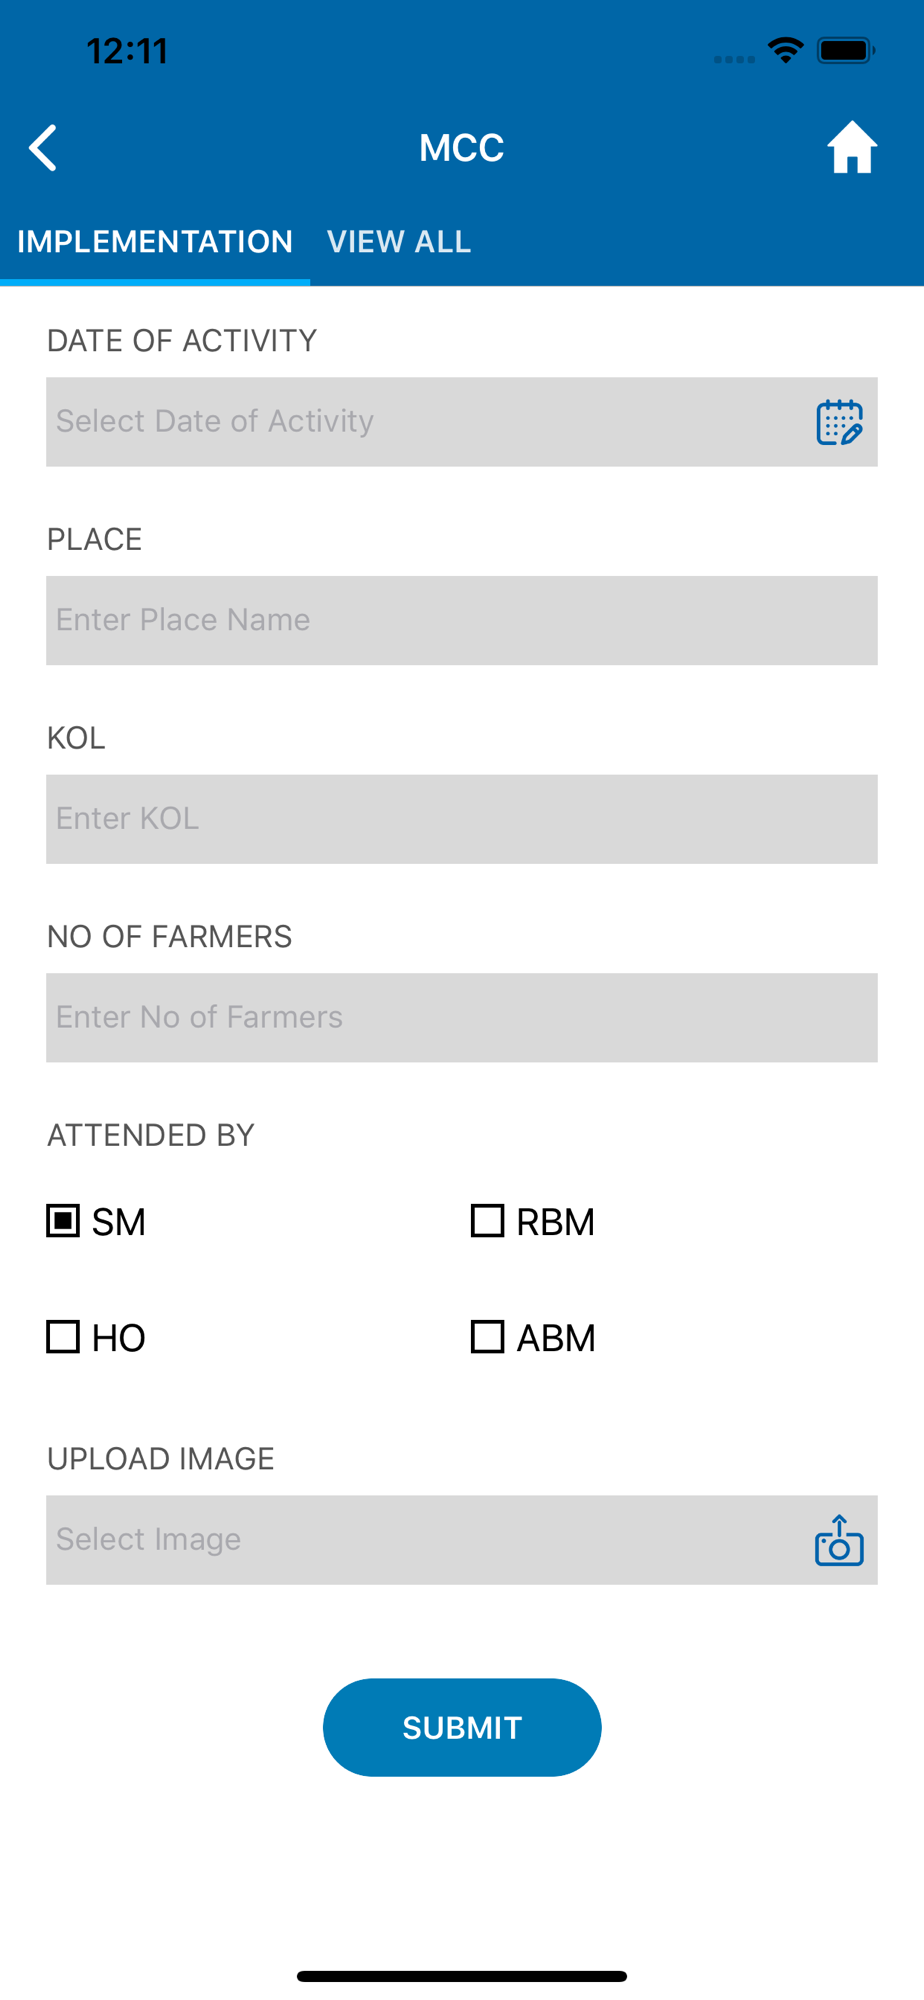Open the Select Date of Activity field
924x2000 pixels.
420,422
